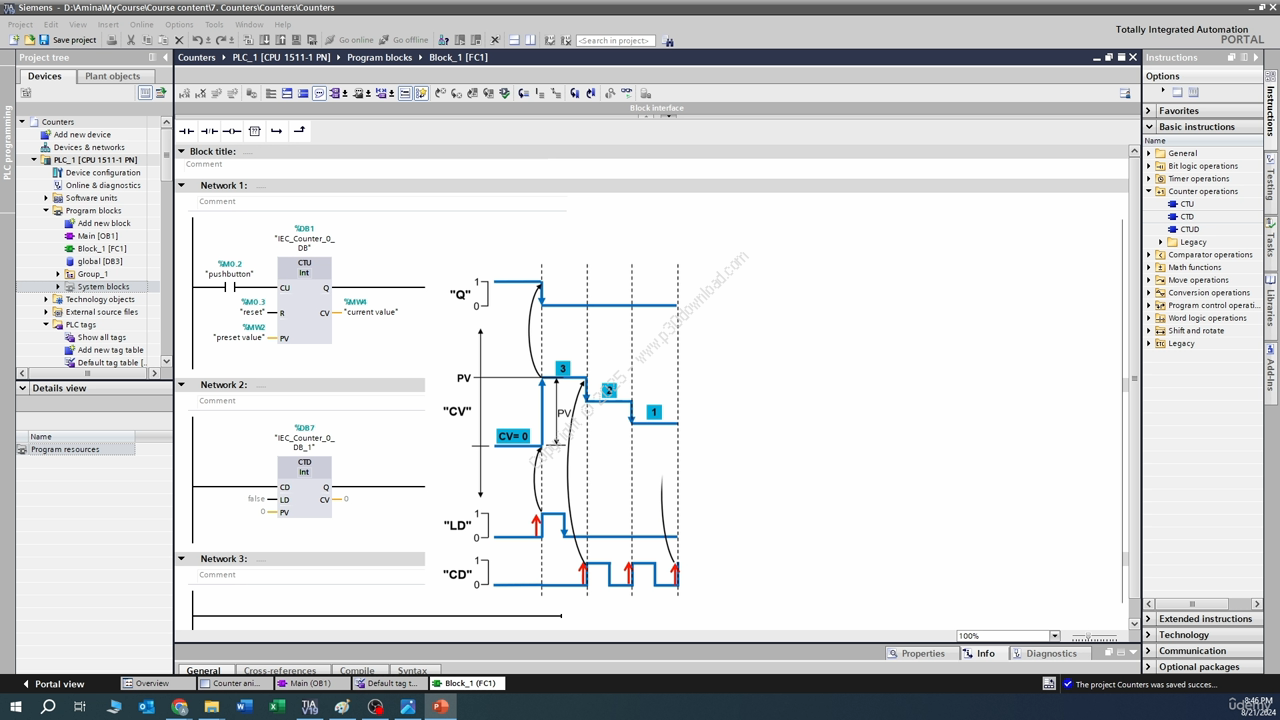Click the Print icon in main toolbar
Image resolution: width=1280 pixels, height=720 pixels.
tap(112, 40)
